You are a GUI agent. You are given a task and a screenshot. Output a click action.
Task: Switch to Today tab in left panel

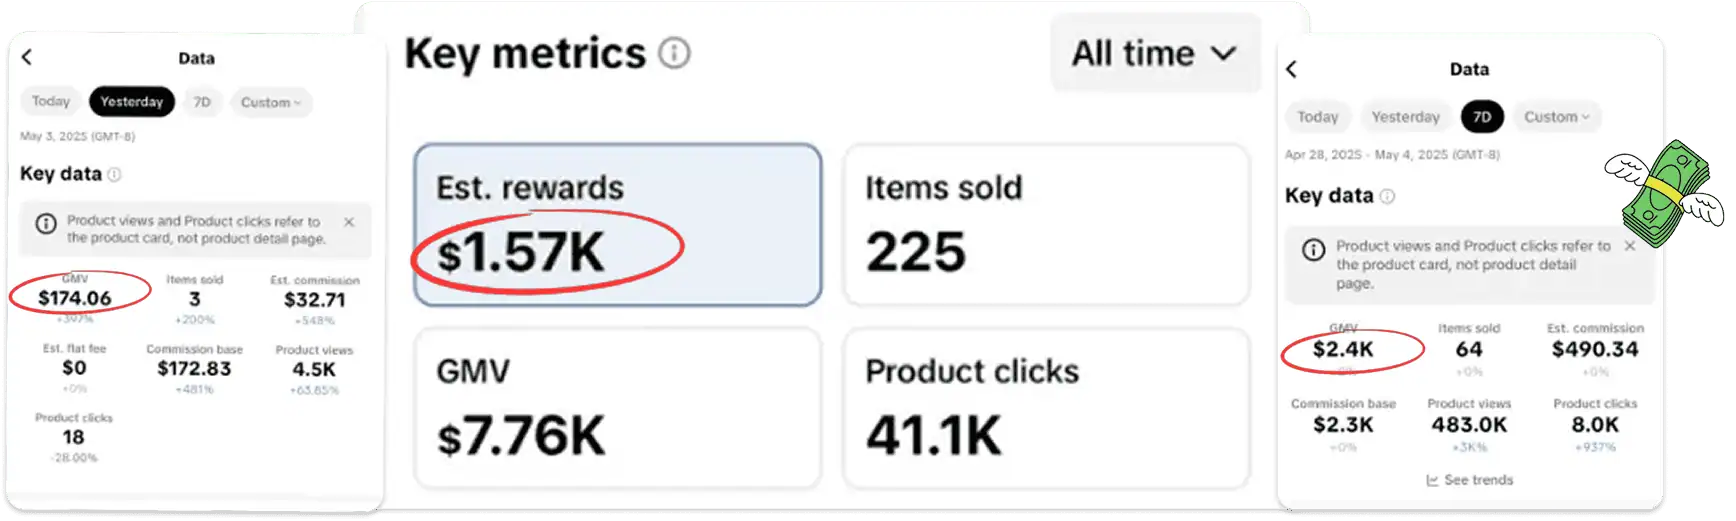click(x=51, y=101)
